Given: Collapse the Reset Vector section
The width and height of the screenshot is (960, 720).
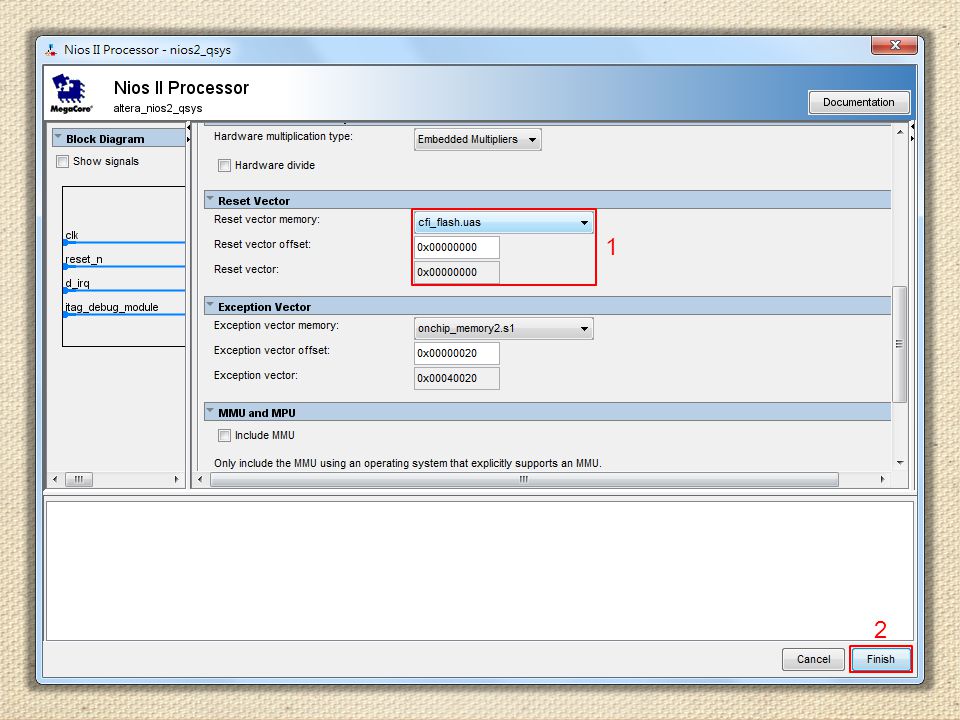Looking at the screenshot, I should pos(210,199).
